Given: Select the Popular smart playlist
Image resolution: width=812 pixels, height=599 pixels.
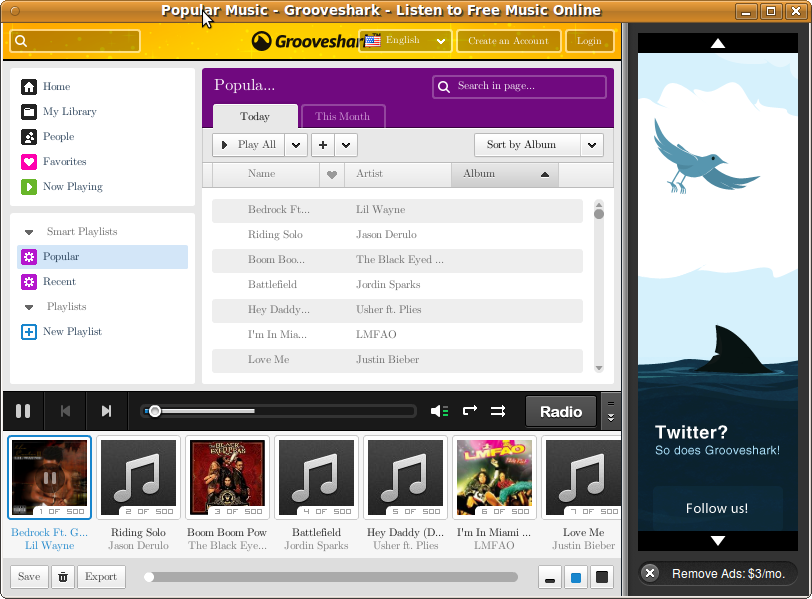Looking at the screenshot, I should click(x=103, y=257).
